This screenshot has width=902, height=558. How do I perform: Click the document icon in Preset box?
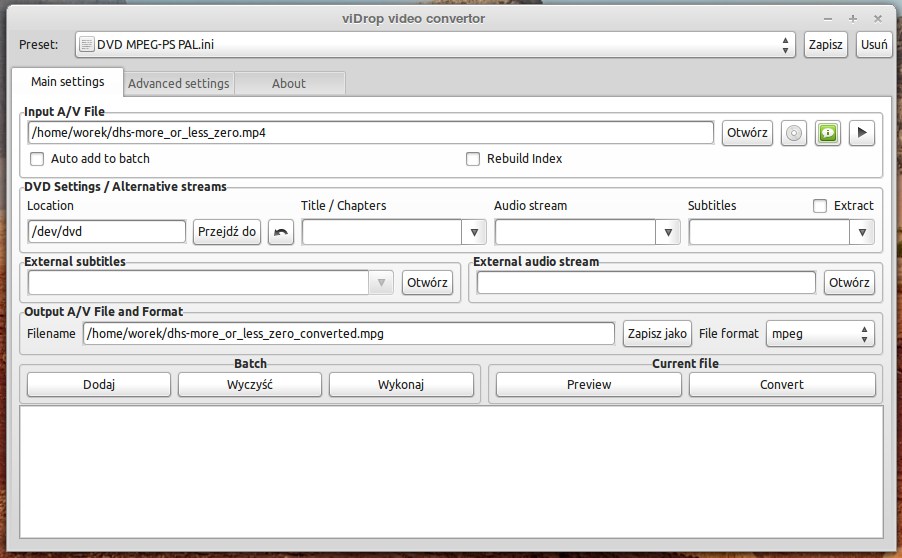click(86, 44)
